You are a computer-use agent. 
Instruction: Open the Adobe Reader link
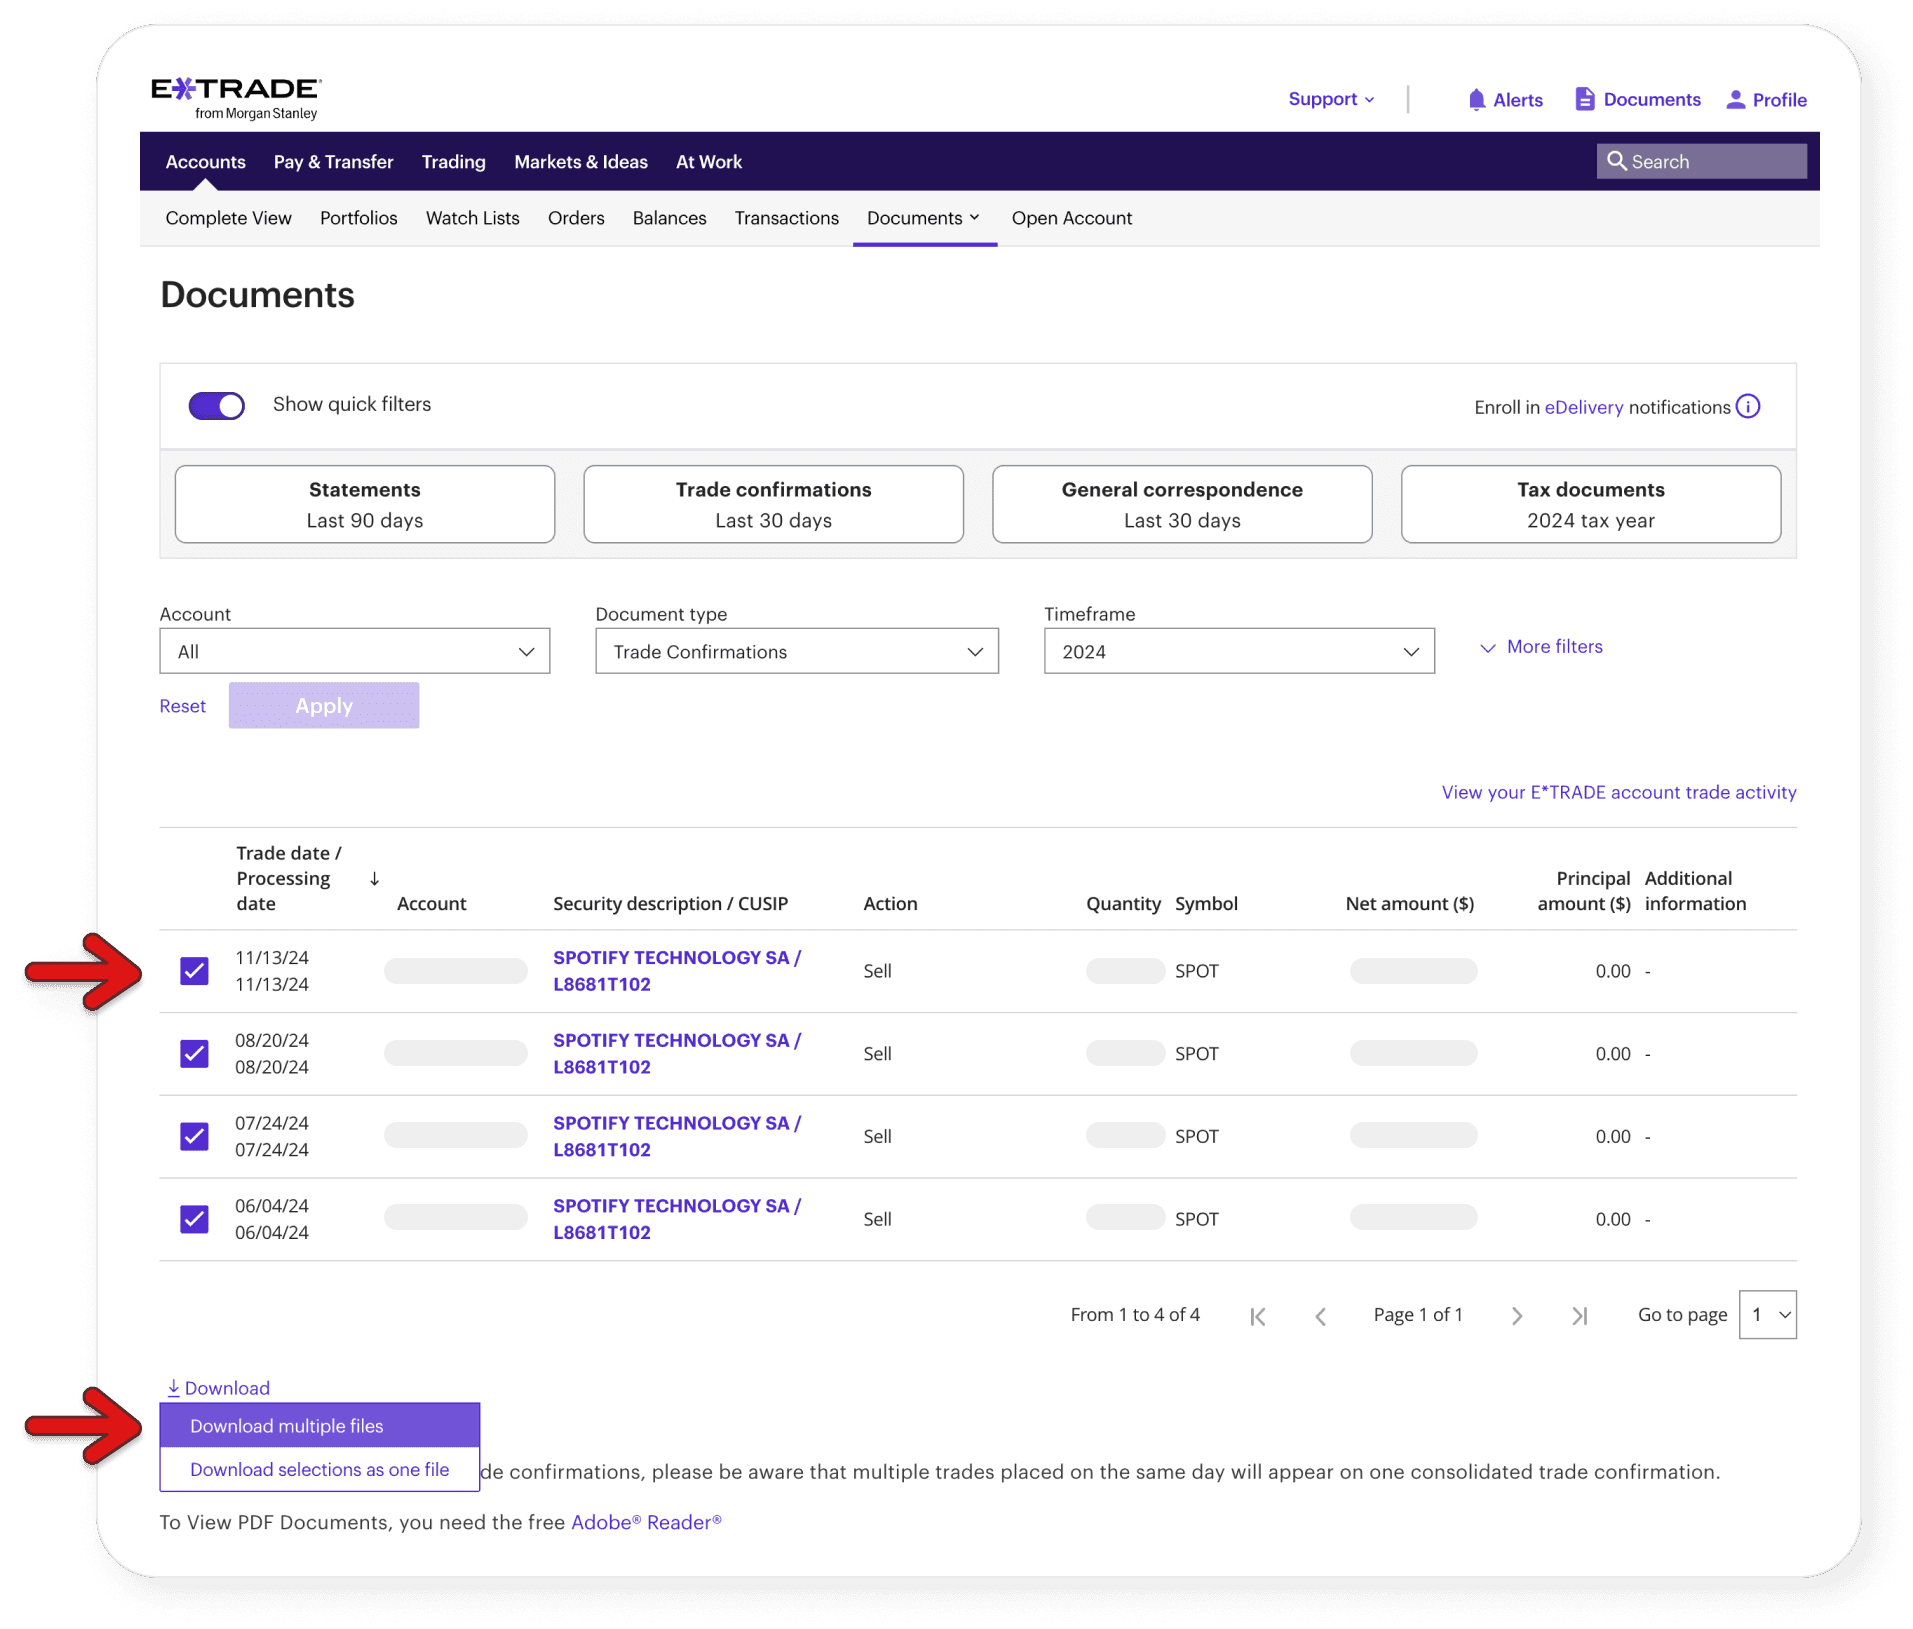[x=646, y=1522]
